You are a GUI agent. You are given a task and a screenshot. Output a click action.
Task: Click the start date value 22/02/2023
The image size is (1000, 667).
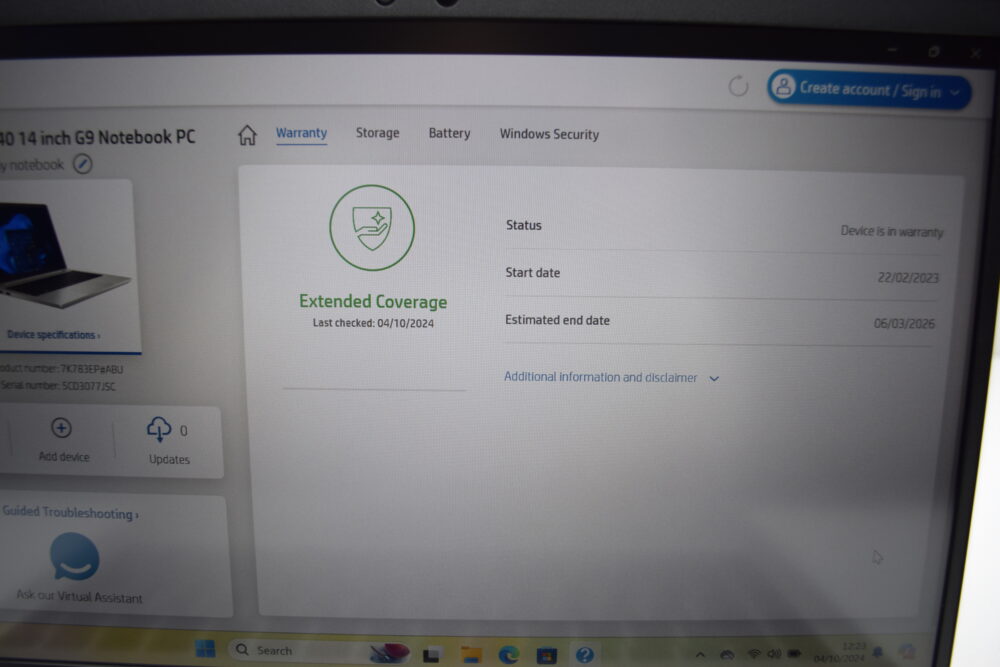[x=908, y=277]
